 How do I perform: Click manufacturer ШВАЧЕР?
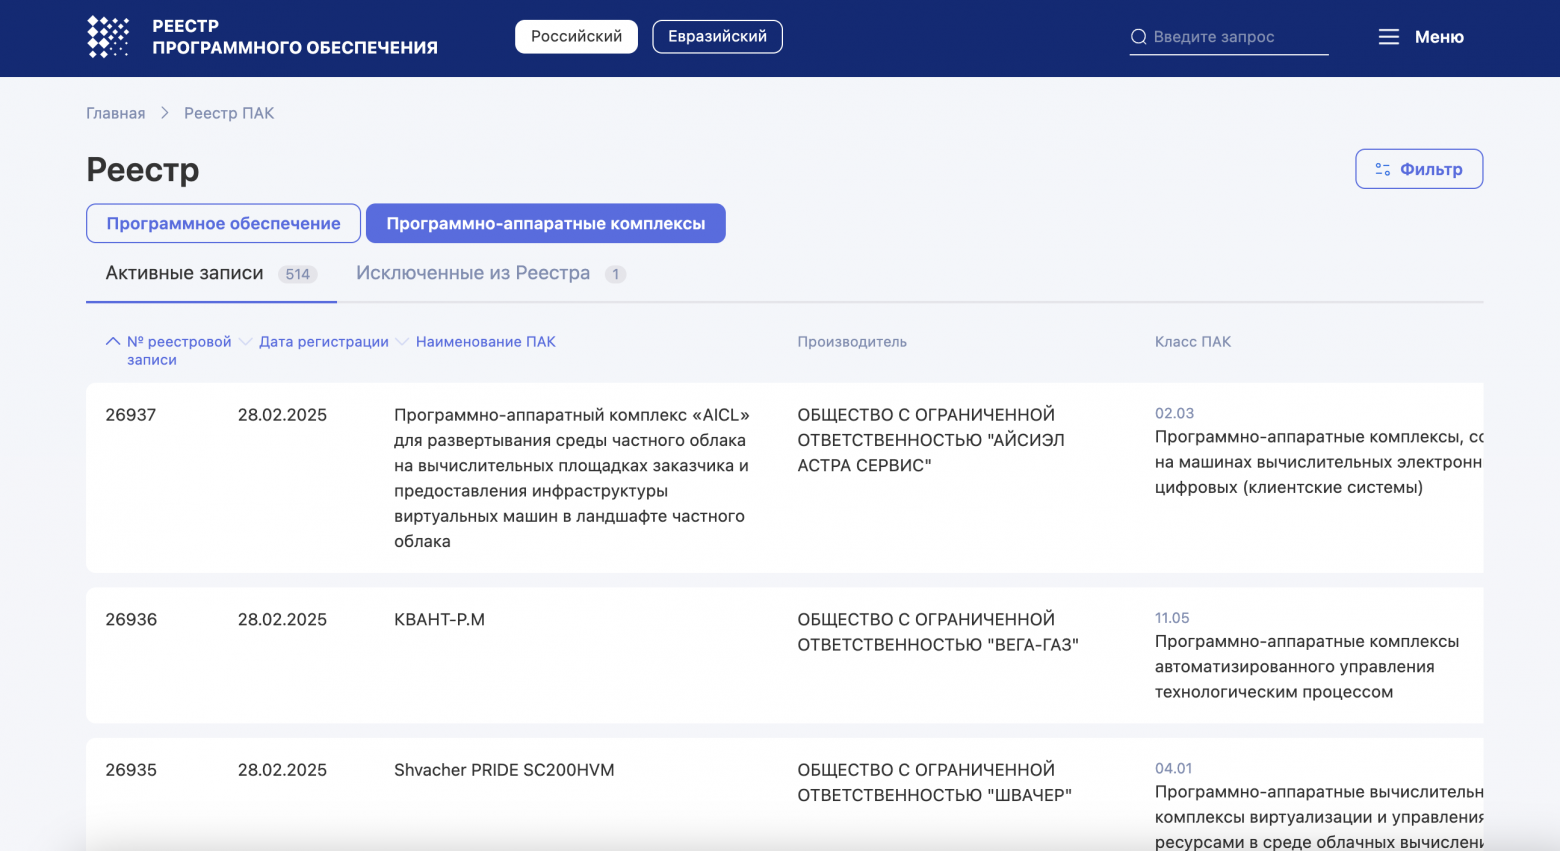(x=934, y=782)
